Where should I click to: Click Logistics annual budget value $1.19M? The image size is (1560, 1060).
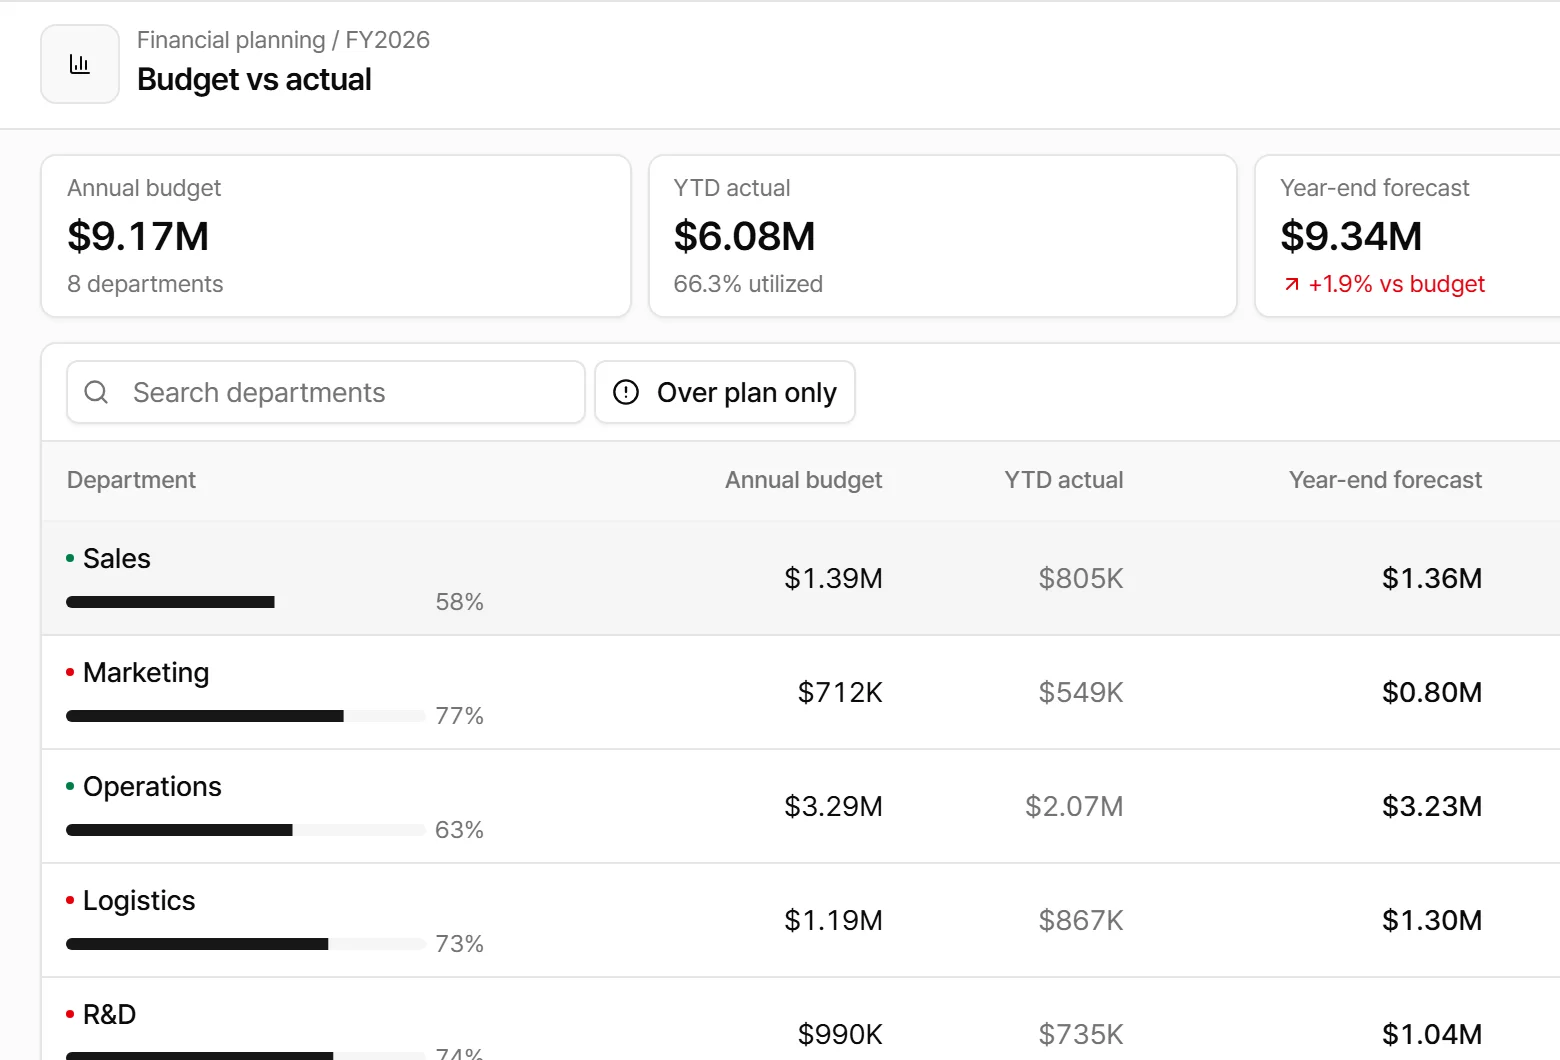click(833, 920)
